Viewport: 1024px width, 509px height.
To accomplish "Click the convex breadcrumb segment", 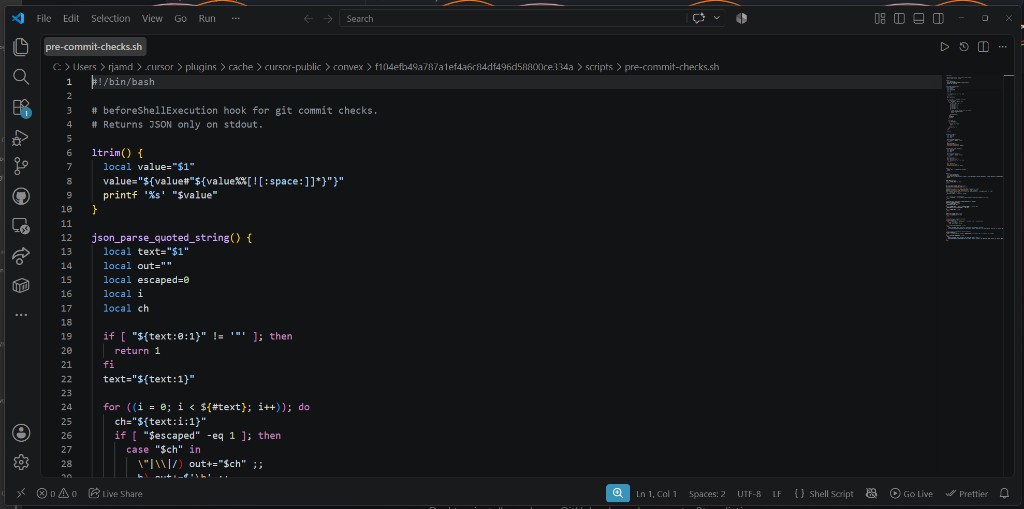I will click(x=348, y=67).
